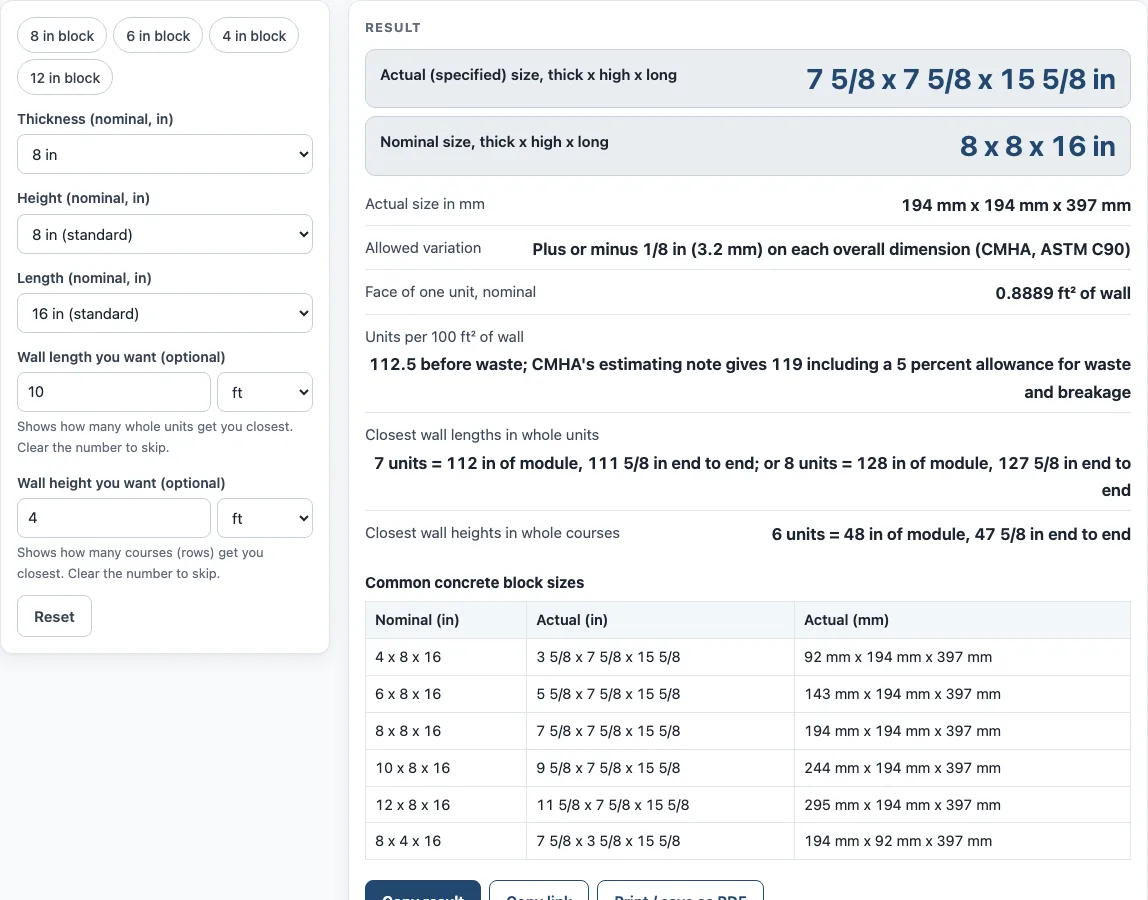Click the "6 x 8 x 16" table cell
The height and width of the screenshot is (900, 1148).
click(446, 694)
